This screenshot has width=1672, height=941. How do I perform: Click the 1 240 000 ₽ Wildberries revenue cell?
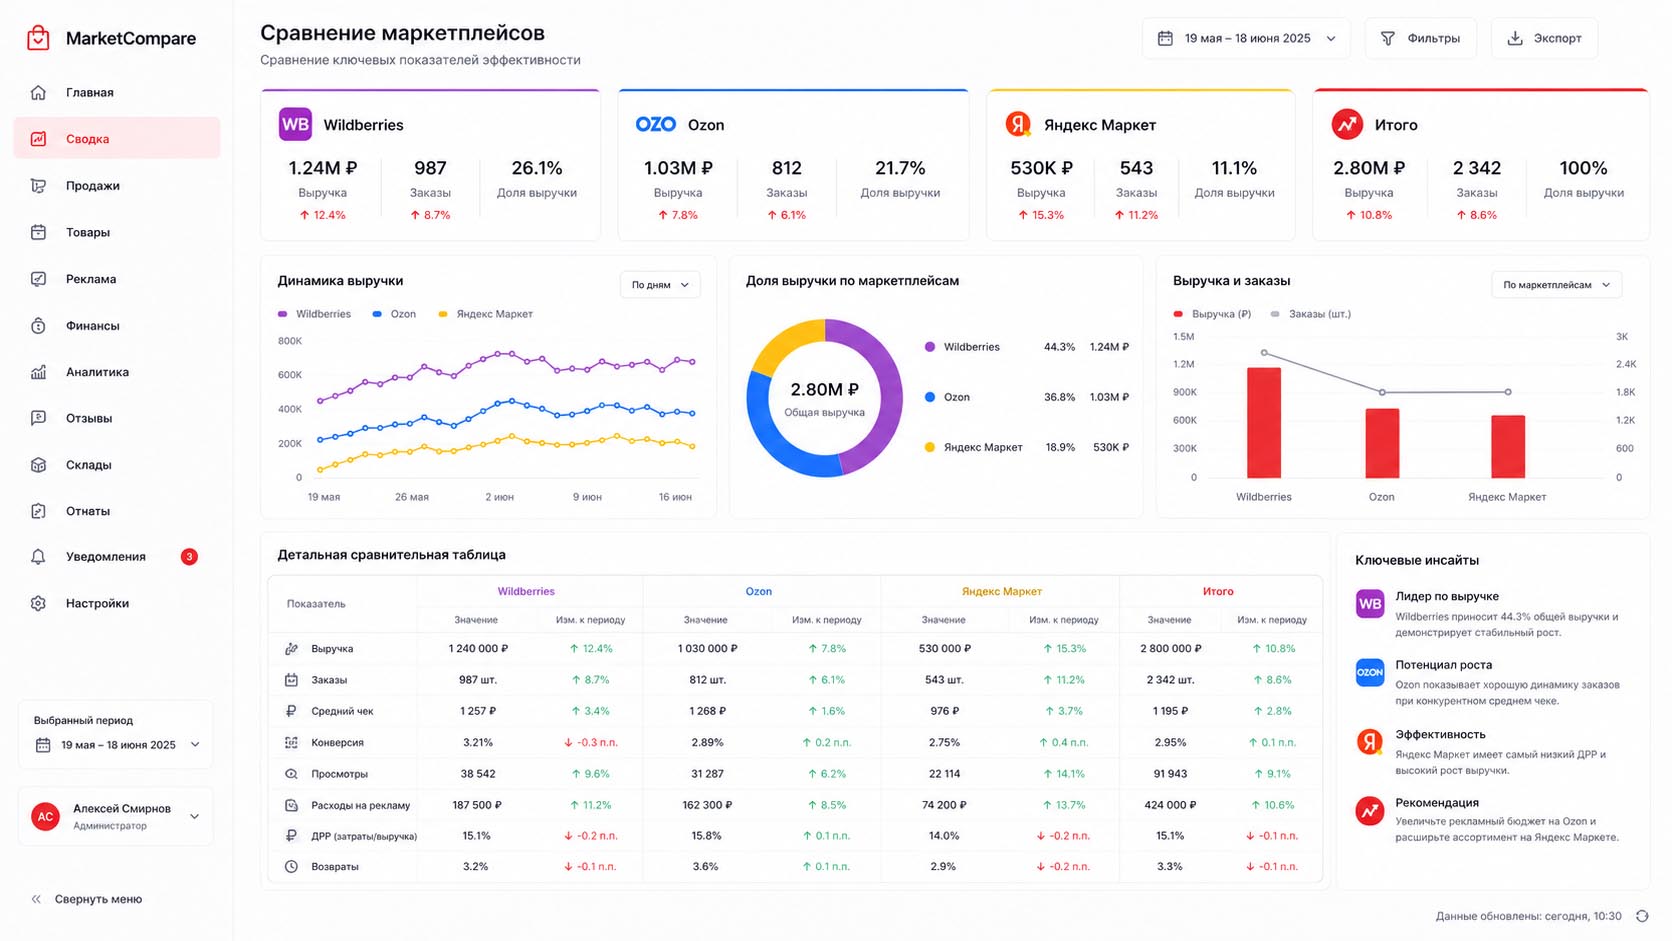tap(478, 649)
